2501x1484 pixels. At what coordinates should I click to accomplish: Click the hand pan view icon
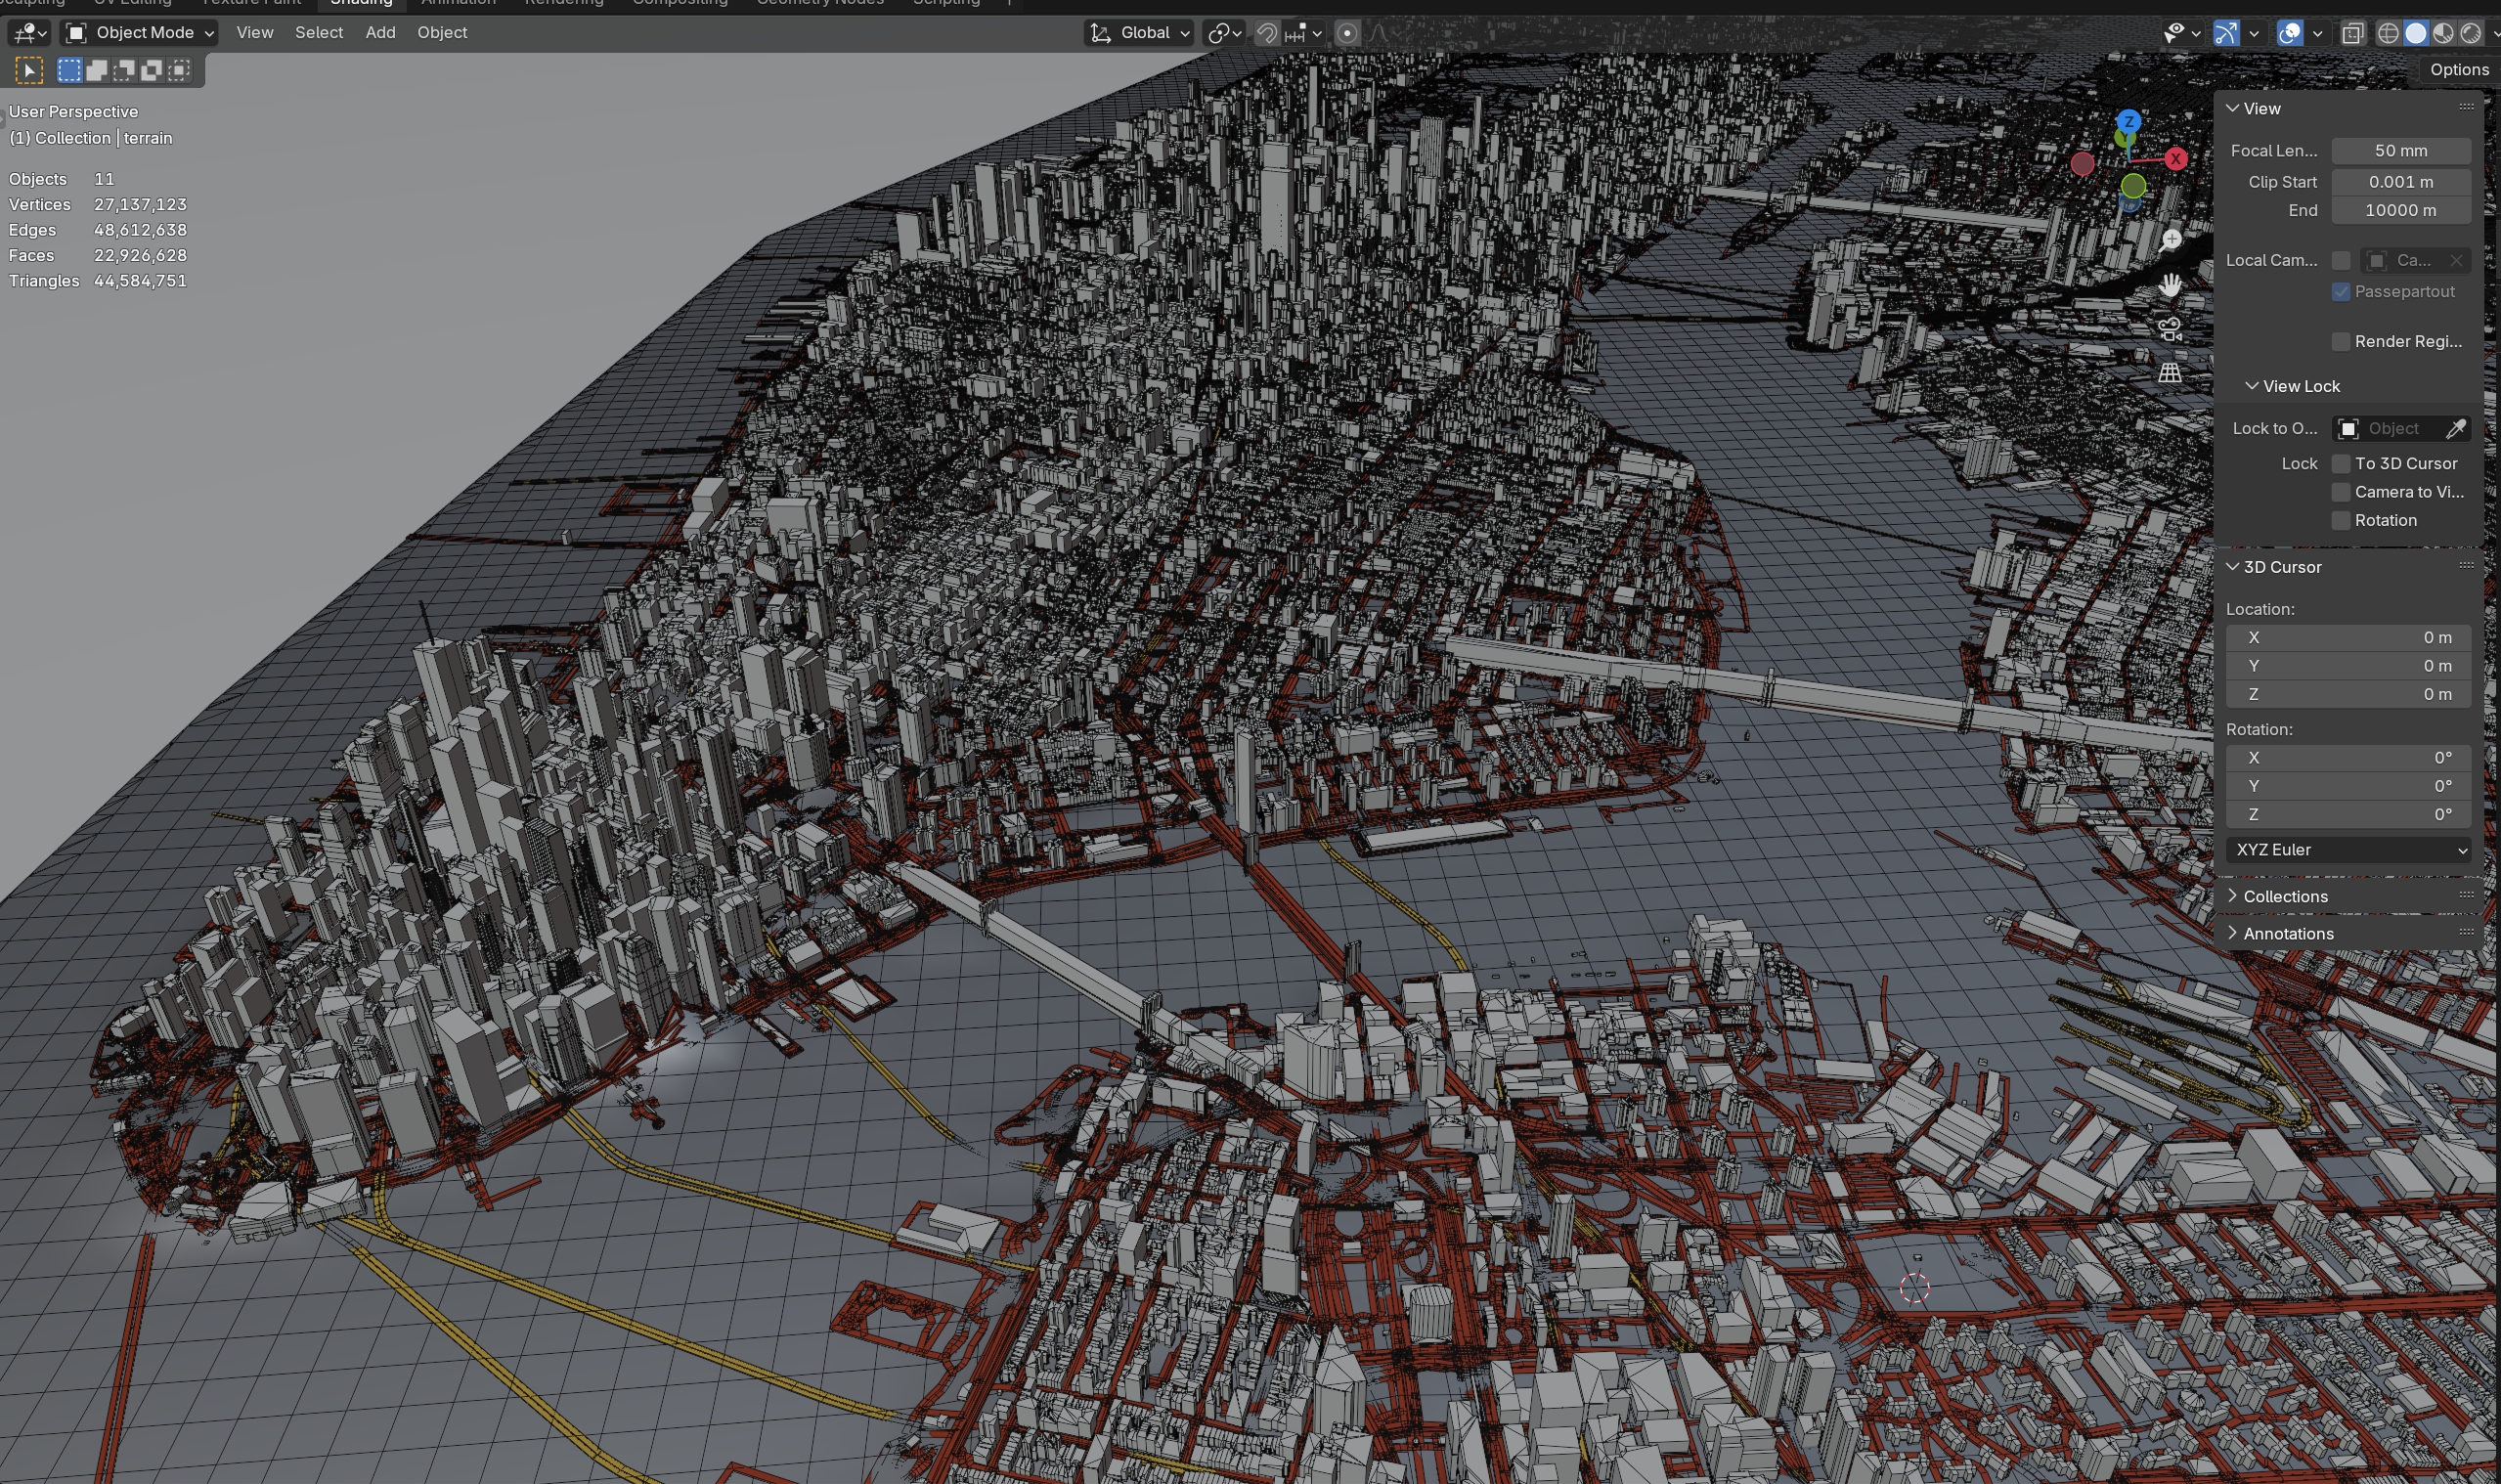[2169, 285]
